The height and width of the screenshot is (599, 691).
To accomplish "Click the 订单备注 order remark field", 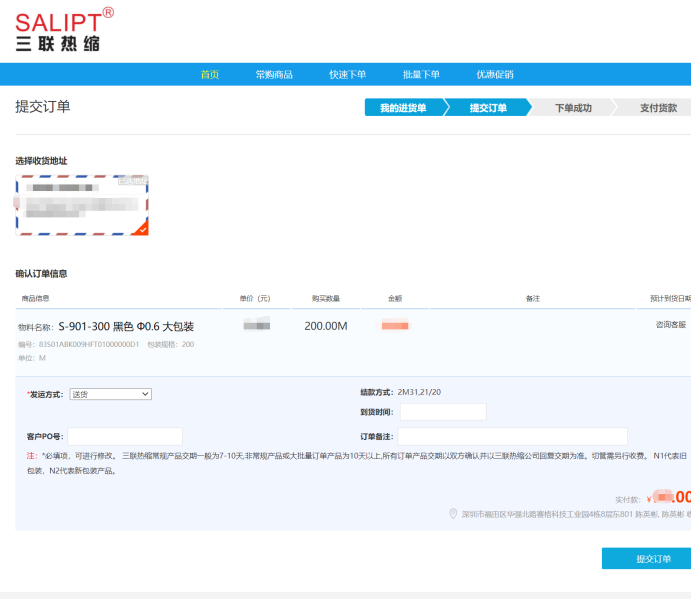I will coord(512,436).
